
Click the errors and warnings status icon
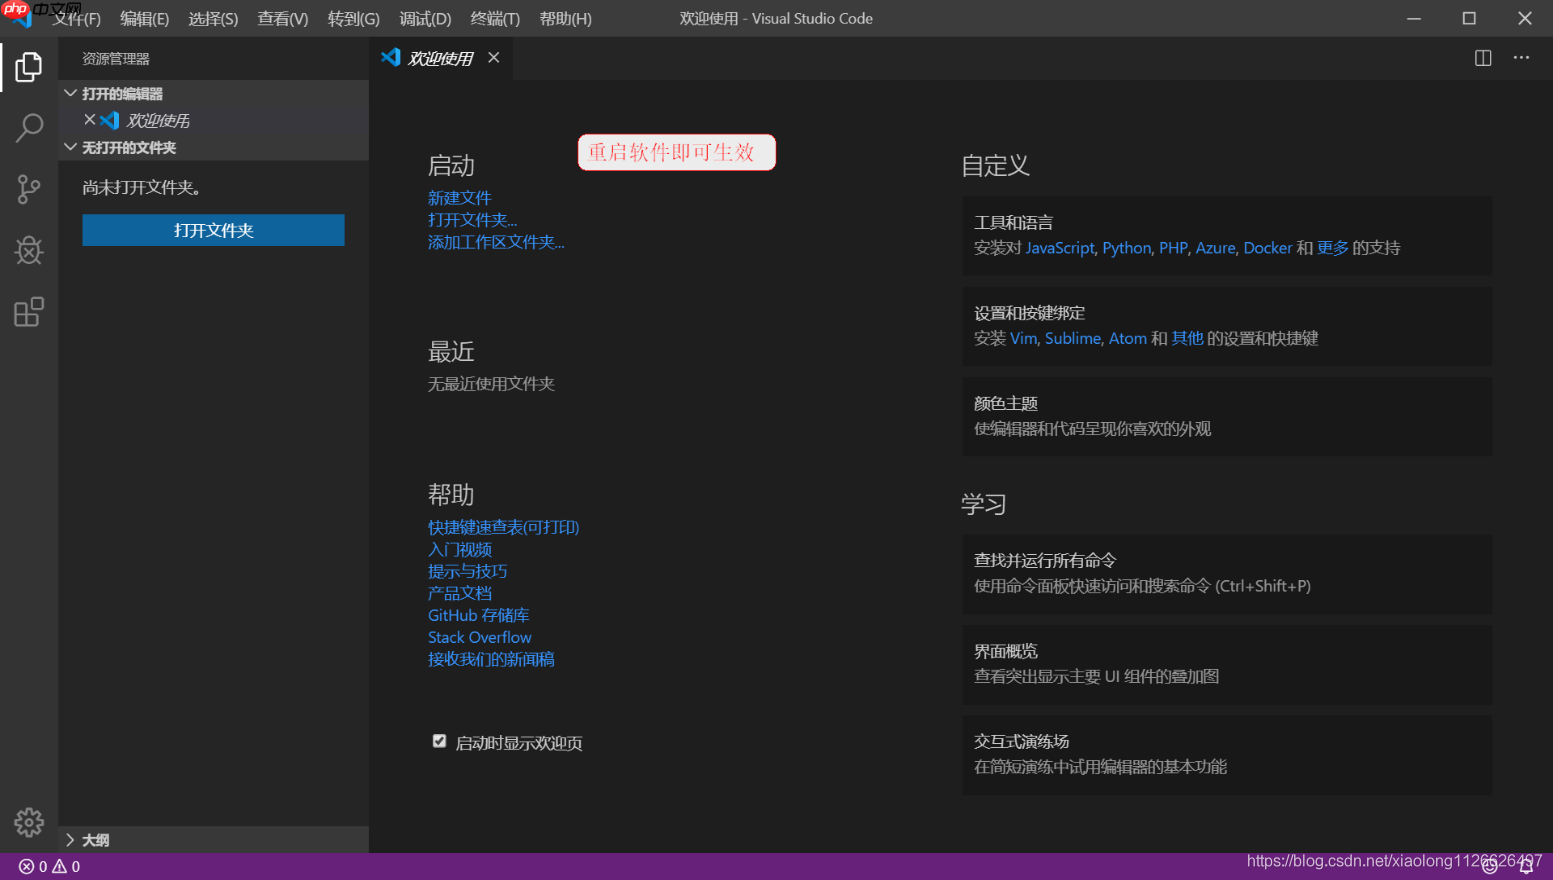(x=44, y=866)
